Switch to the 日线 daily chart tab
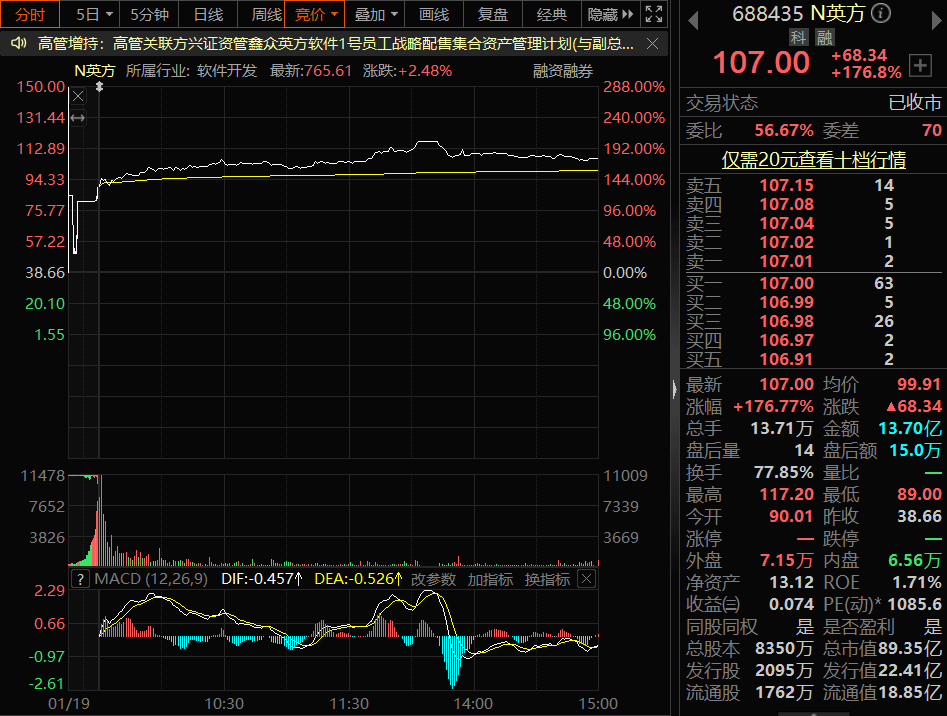Image resolution: width=947 pixels, height=716 pixels. point(208,14)
